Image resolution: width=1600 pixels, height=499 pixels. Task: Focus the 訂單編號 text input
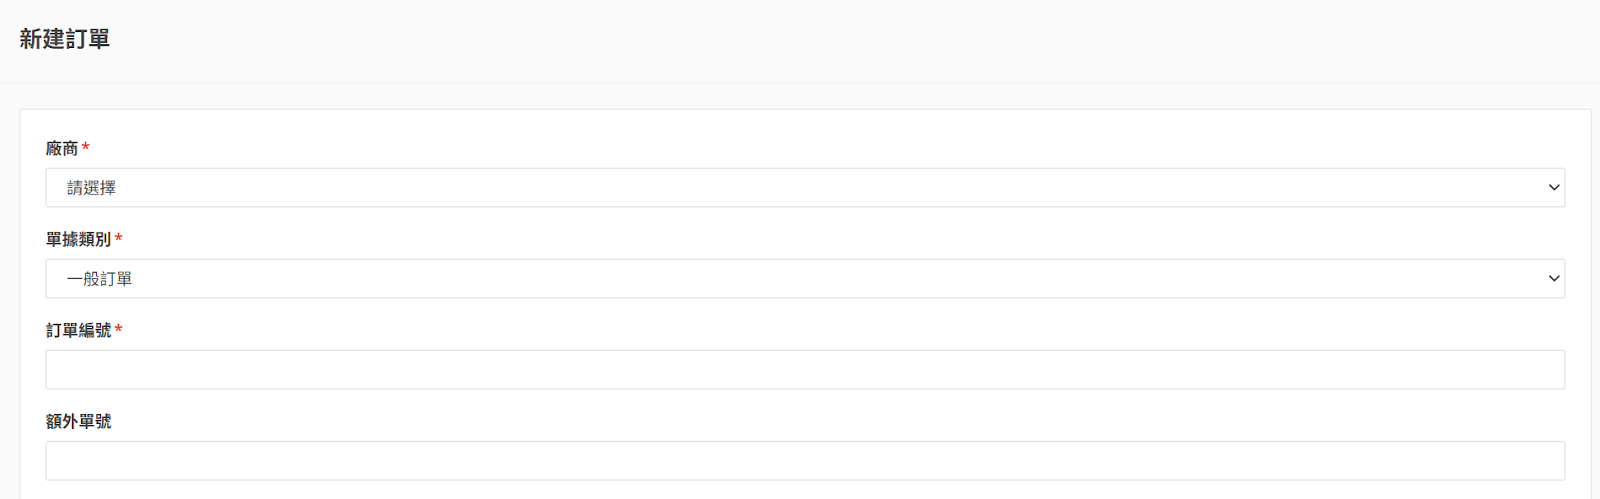(x=805, y=370)
